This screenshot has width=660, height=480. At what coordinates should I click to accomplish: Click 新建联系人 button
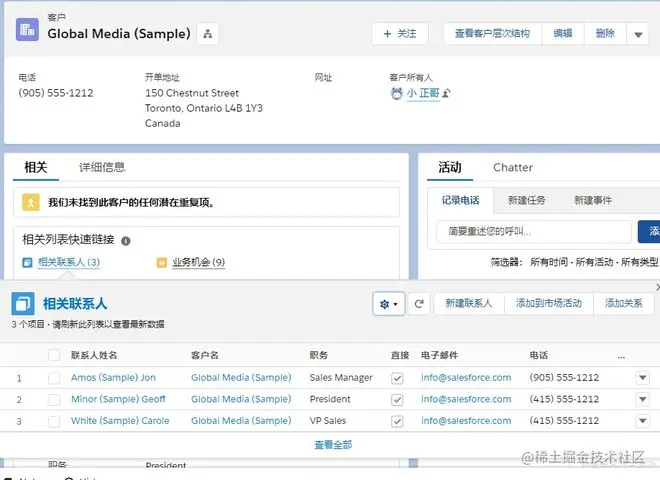(469, 304)
